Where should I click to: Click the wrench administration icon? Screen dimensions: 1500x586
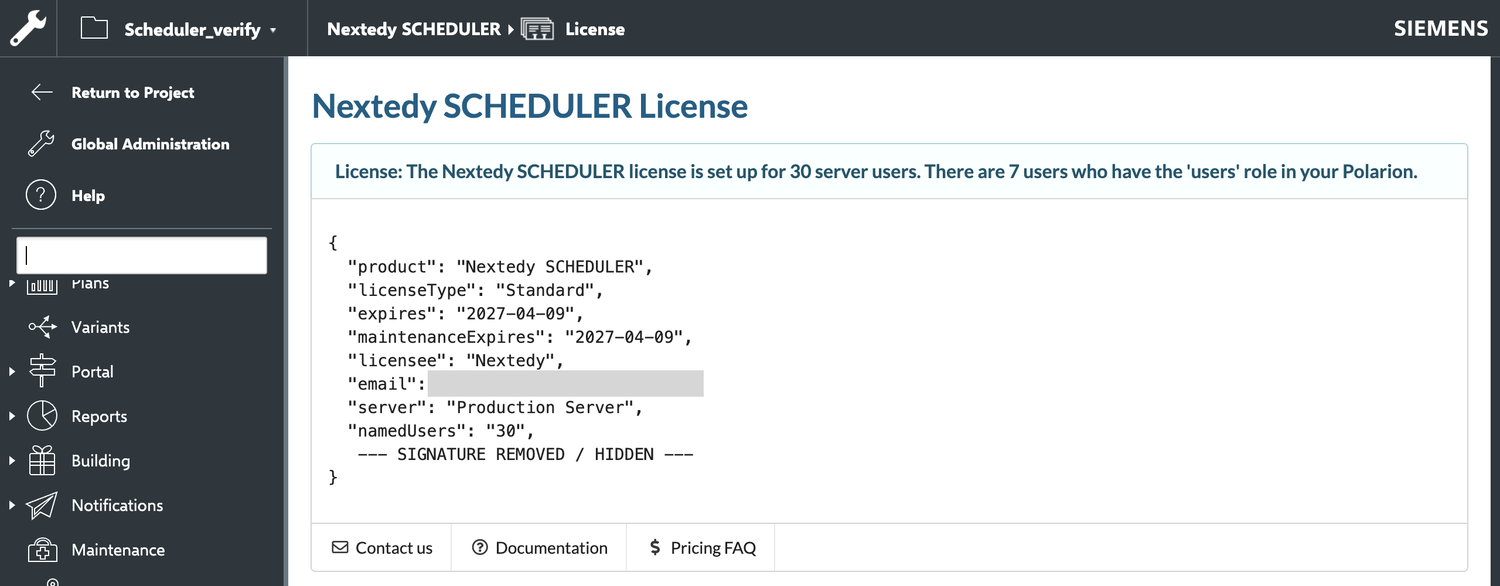click(28, 28)
